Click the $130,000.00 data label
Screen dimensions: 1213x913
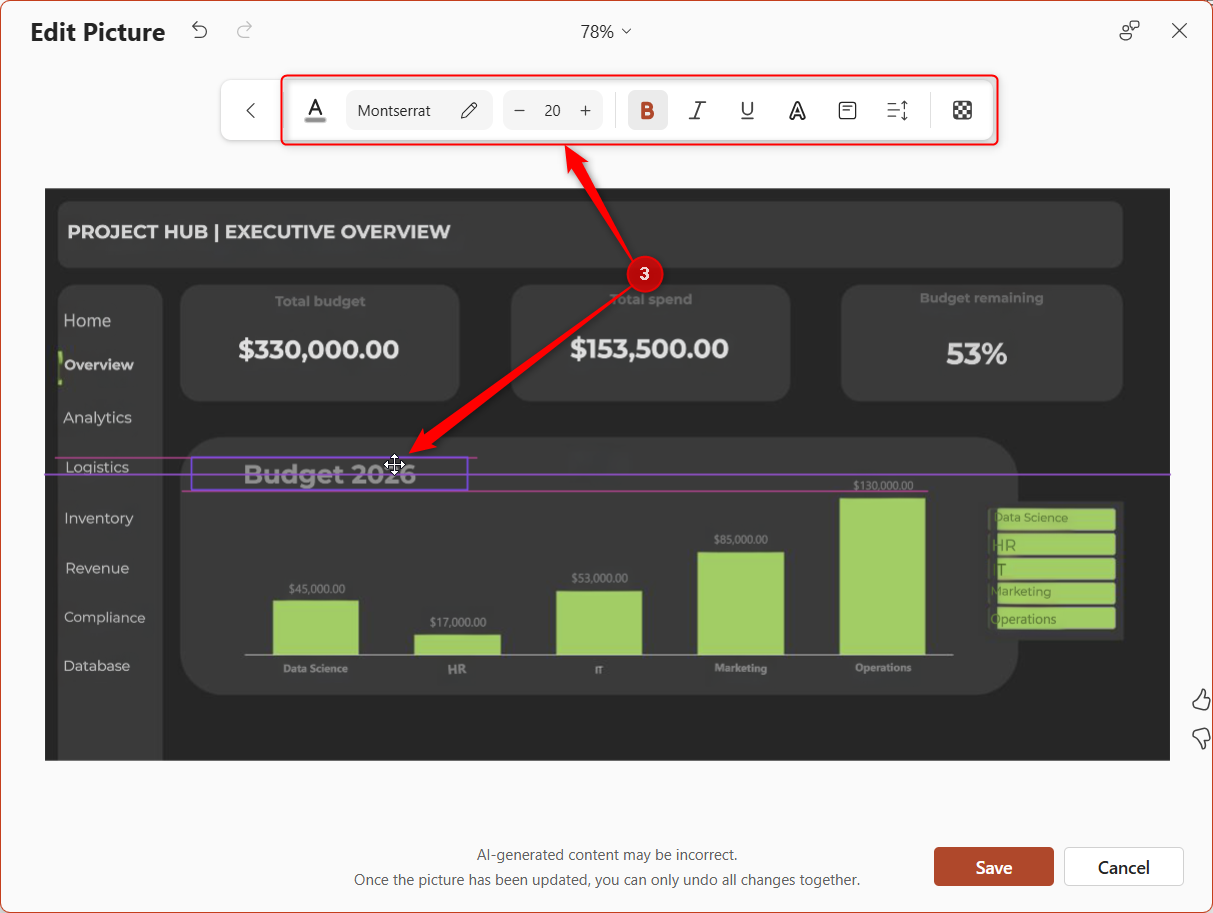point(883,485)
